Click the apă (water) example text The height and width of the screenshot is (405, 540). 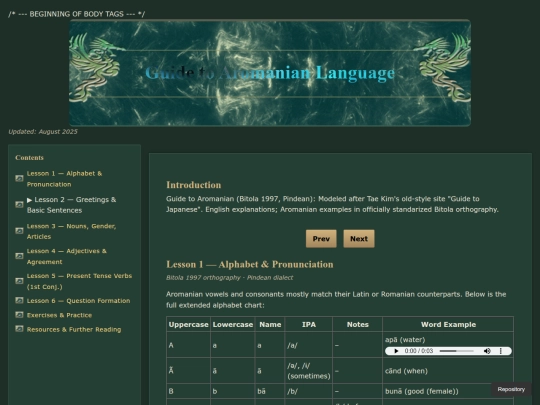(405, 340)
